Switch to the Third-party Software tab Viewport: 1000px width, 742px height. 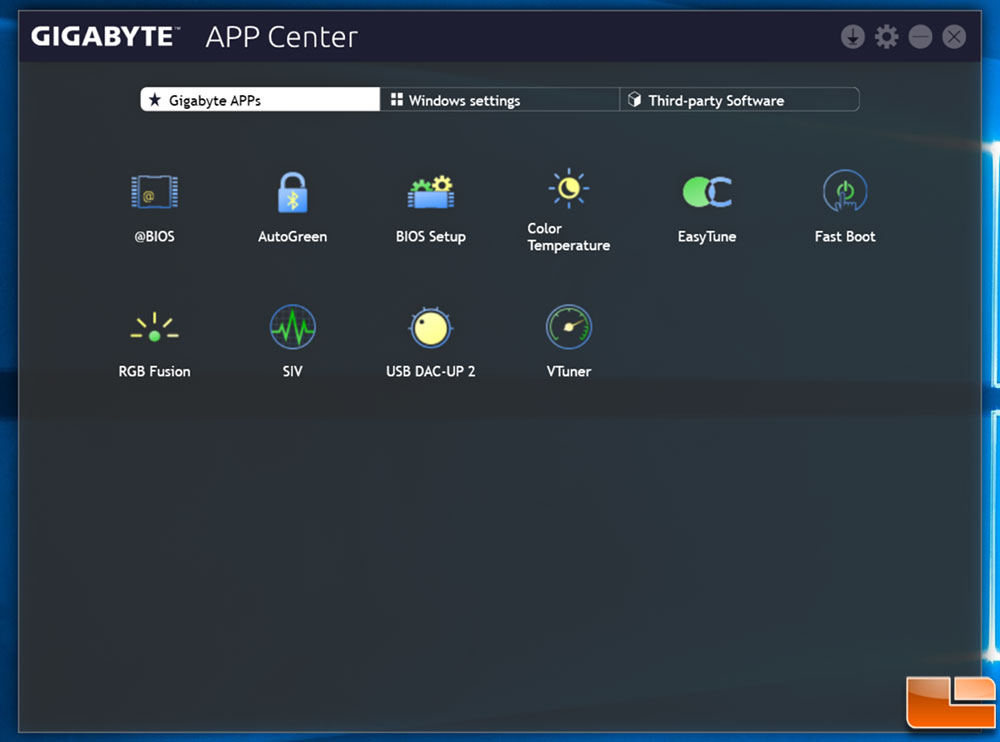pos(740,100)
